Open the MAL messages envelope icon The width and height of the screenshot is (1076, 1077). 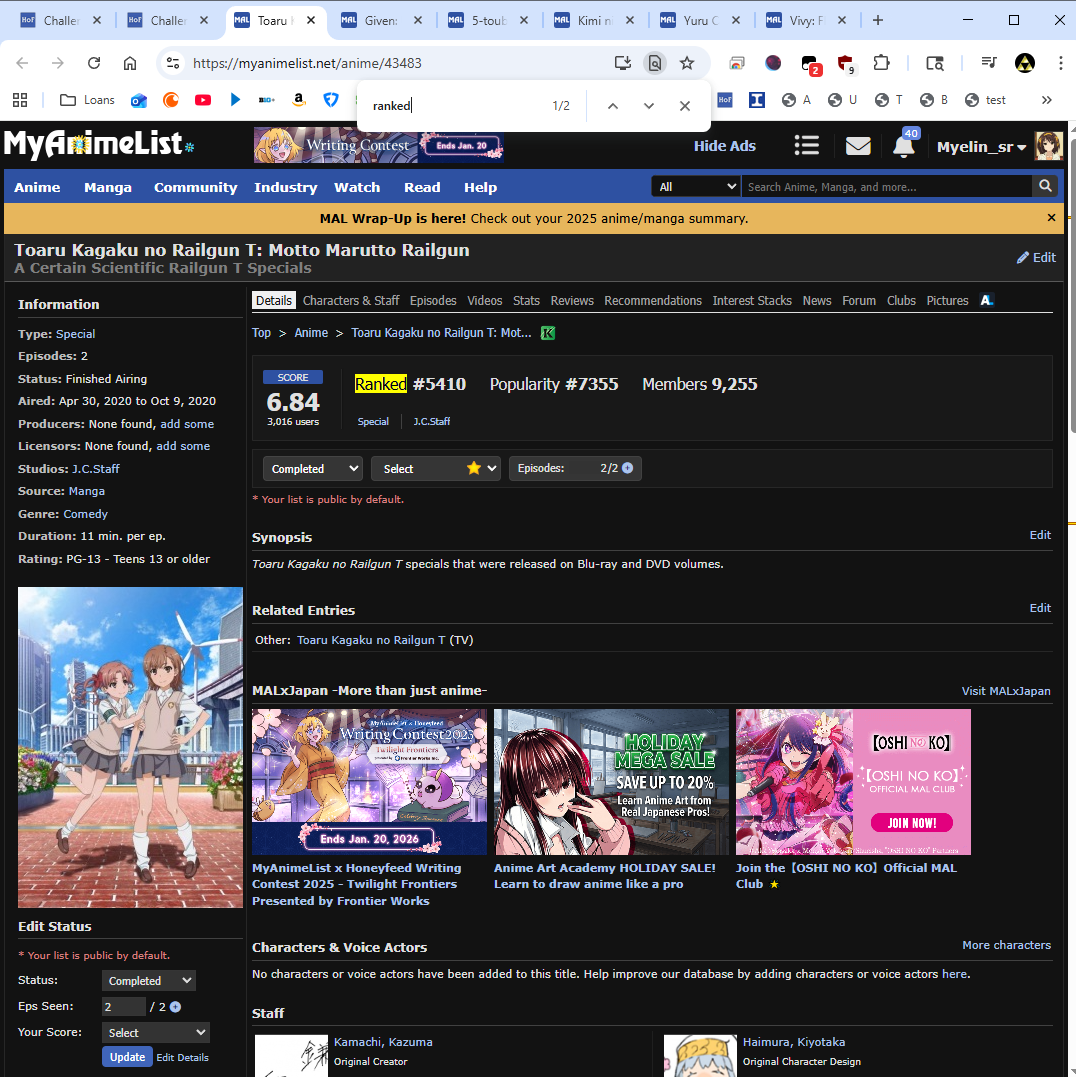click(x=858, y=146)
